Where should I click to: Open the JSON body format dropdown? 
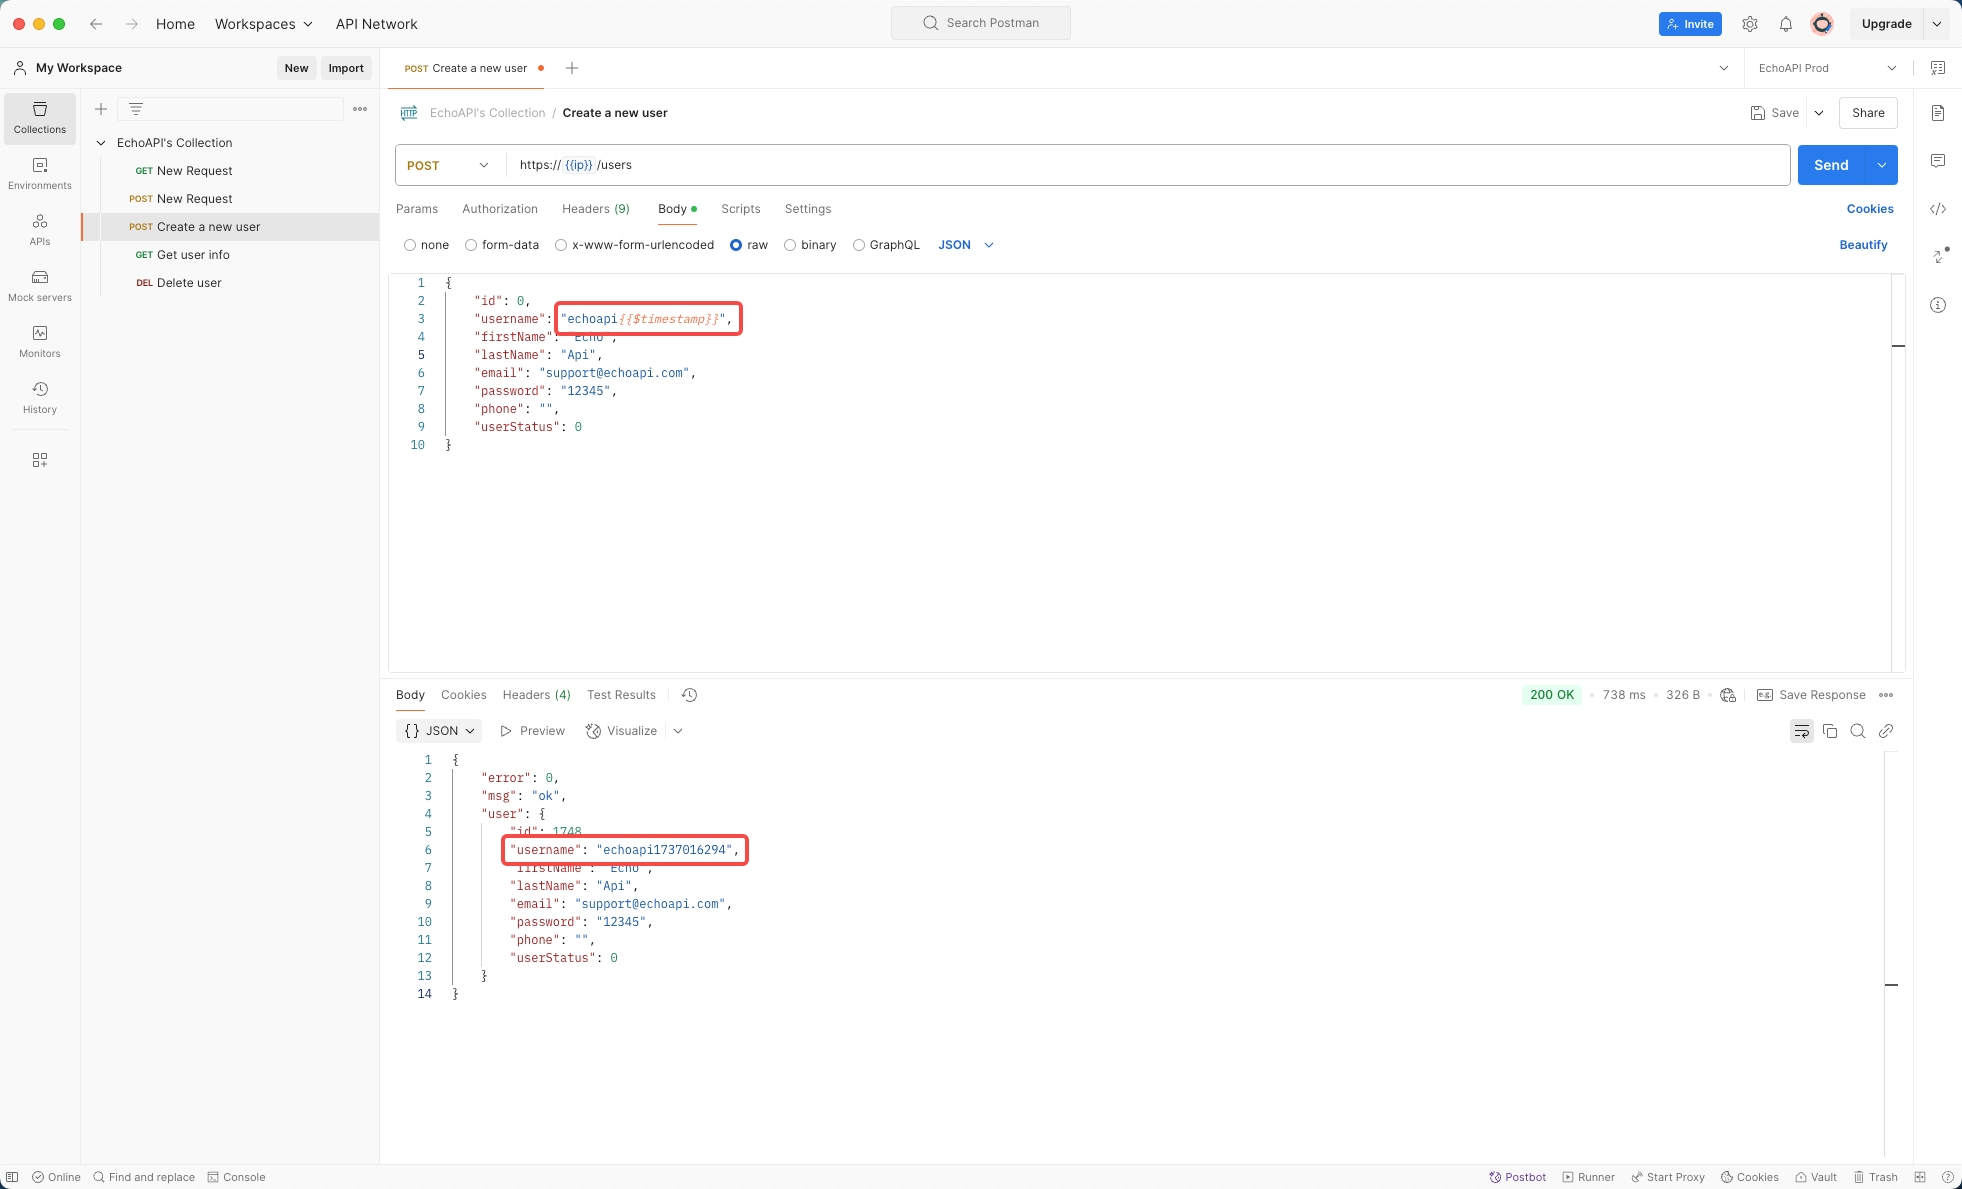click(966, 245)
